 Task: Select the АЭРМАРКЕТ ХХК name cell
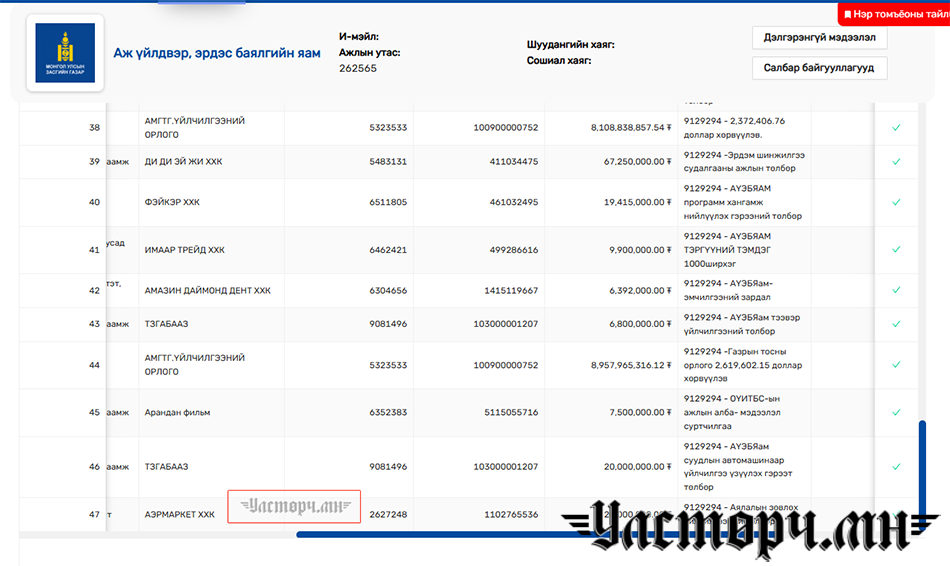pyautogui.click(x=179, y=514)
